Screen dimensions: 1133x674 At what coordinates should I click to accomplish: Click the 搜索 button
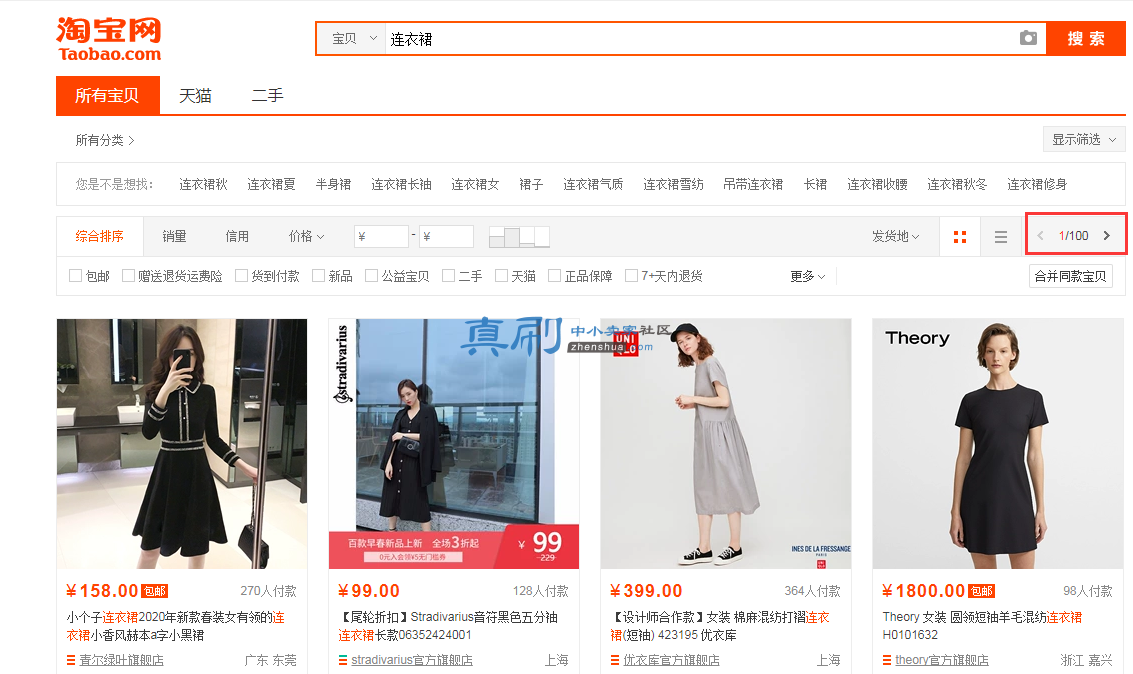[x=1086, y=39]
